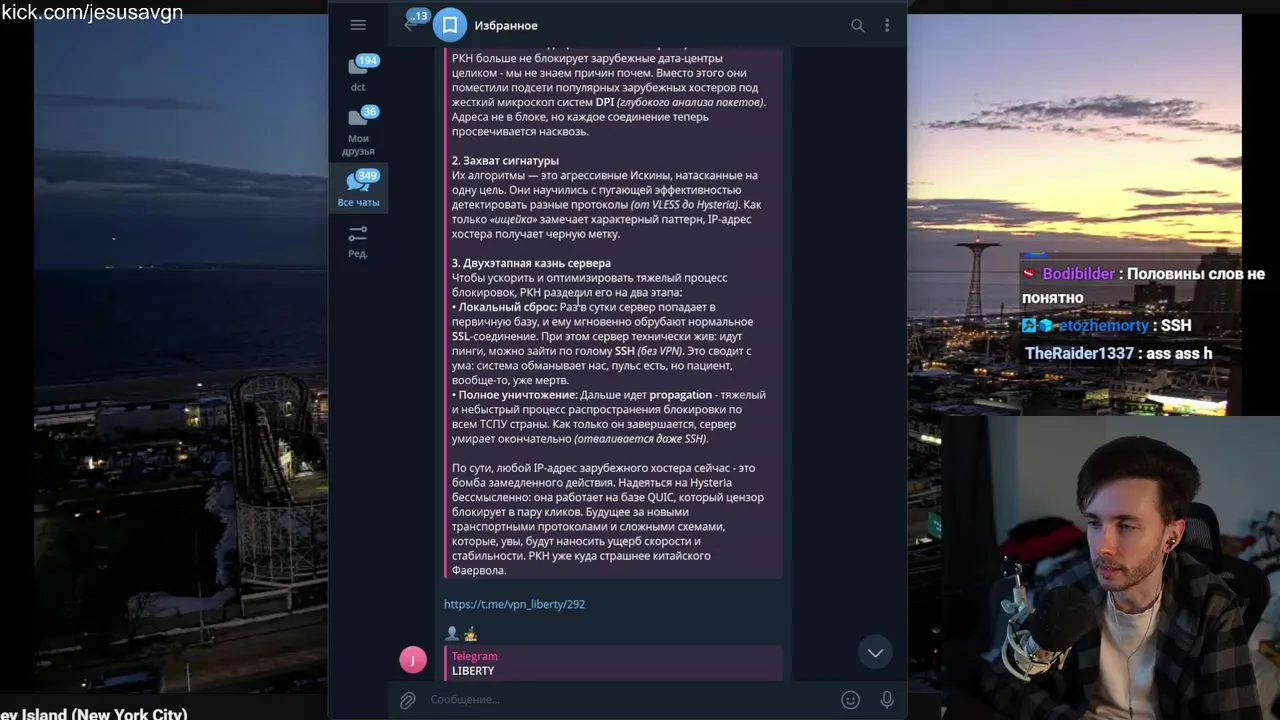This screenshot has height=720, width=1280.
Task: Open the emoji picker smiley icon
Action: click(x=850, y=700)
